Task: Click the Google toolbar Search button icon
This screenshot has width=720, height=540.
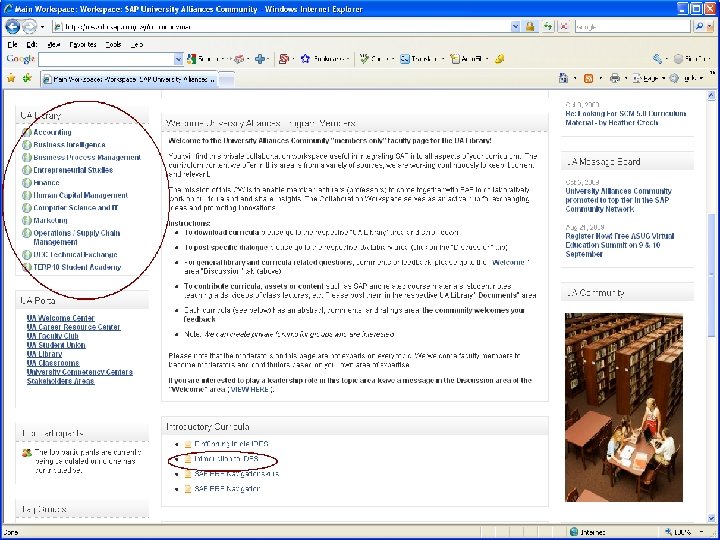Action: [x=191, y=59]
